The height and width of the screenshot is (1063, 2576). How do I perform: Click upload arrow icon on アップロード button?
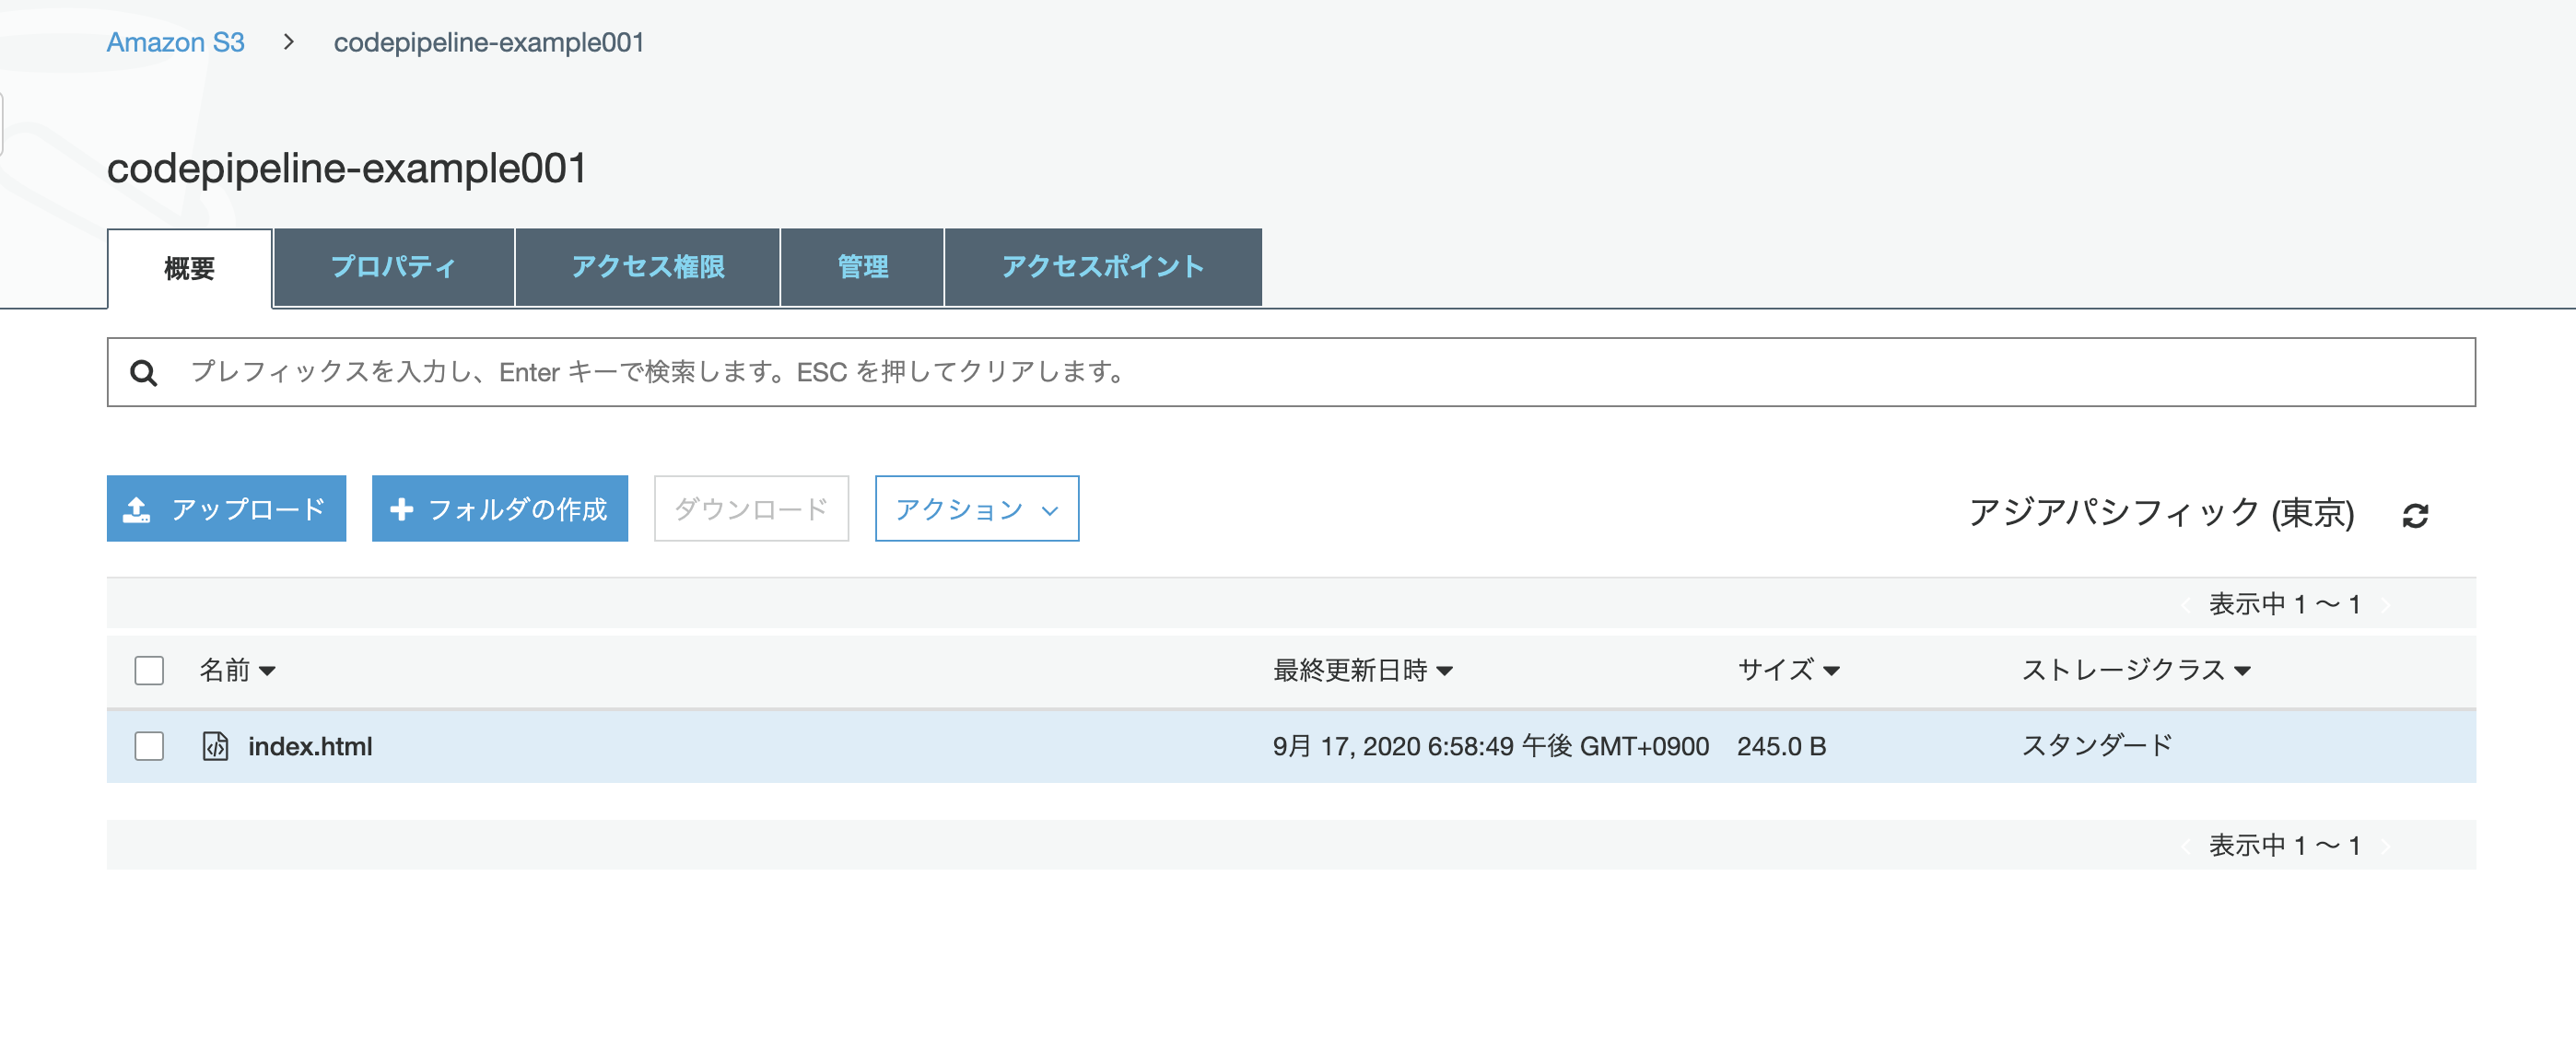point(137,509)
